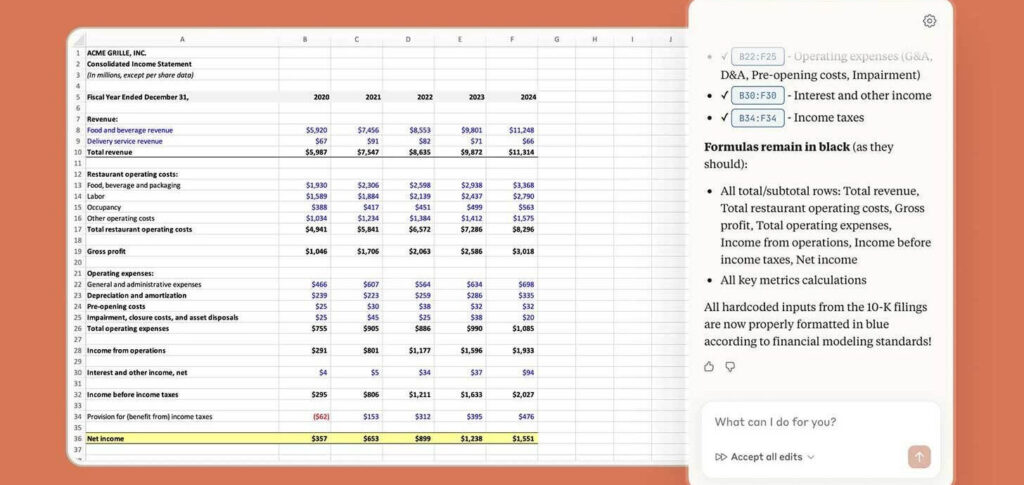Select the 'Food and beverage revenue' label
The image size is (1024, 485).
130,130
